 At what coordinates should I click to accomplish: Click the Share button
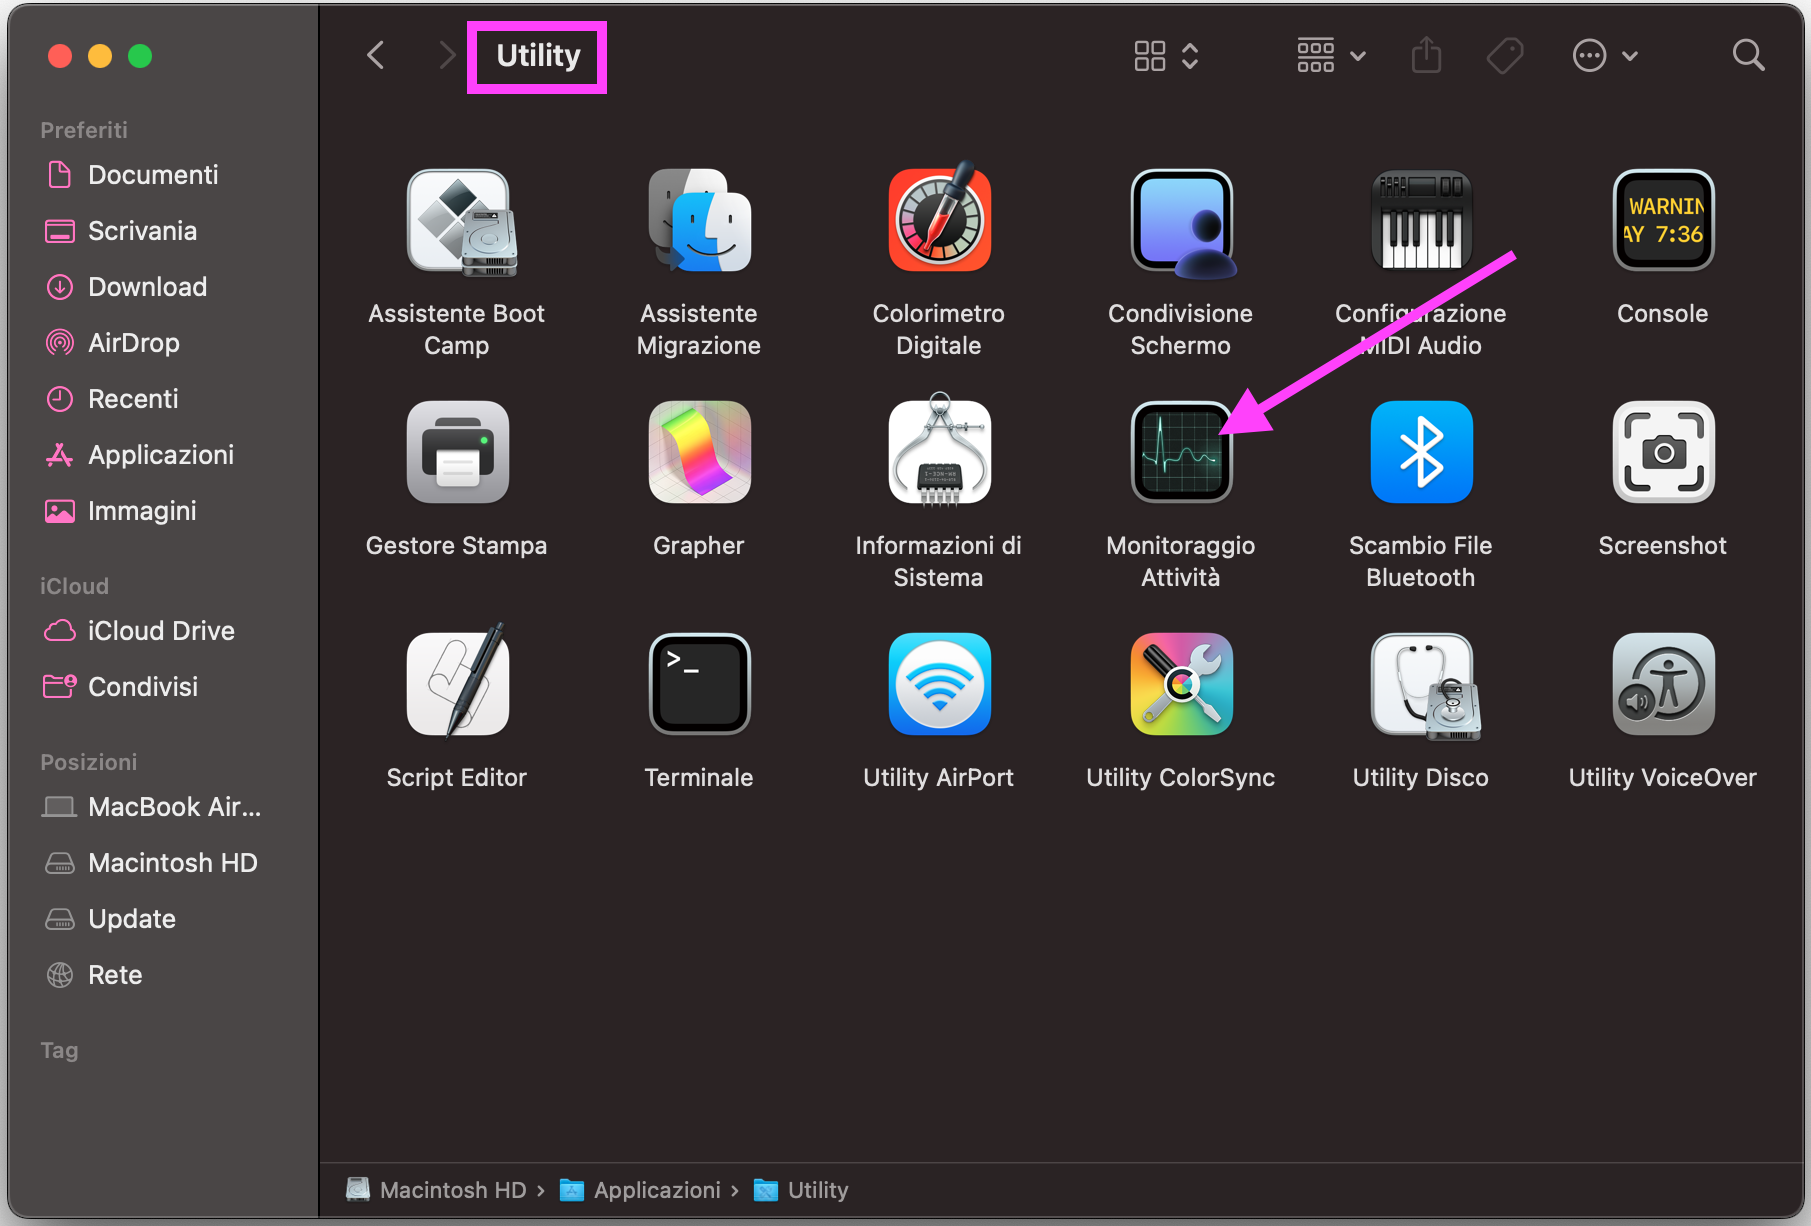point(1426,55)
